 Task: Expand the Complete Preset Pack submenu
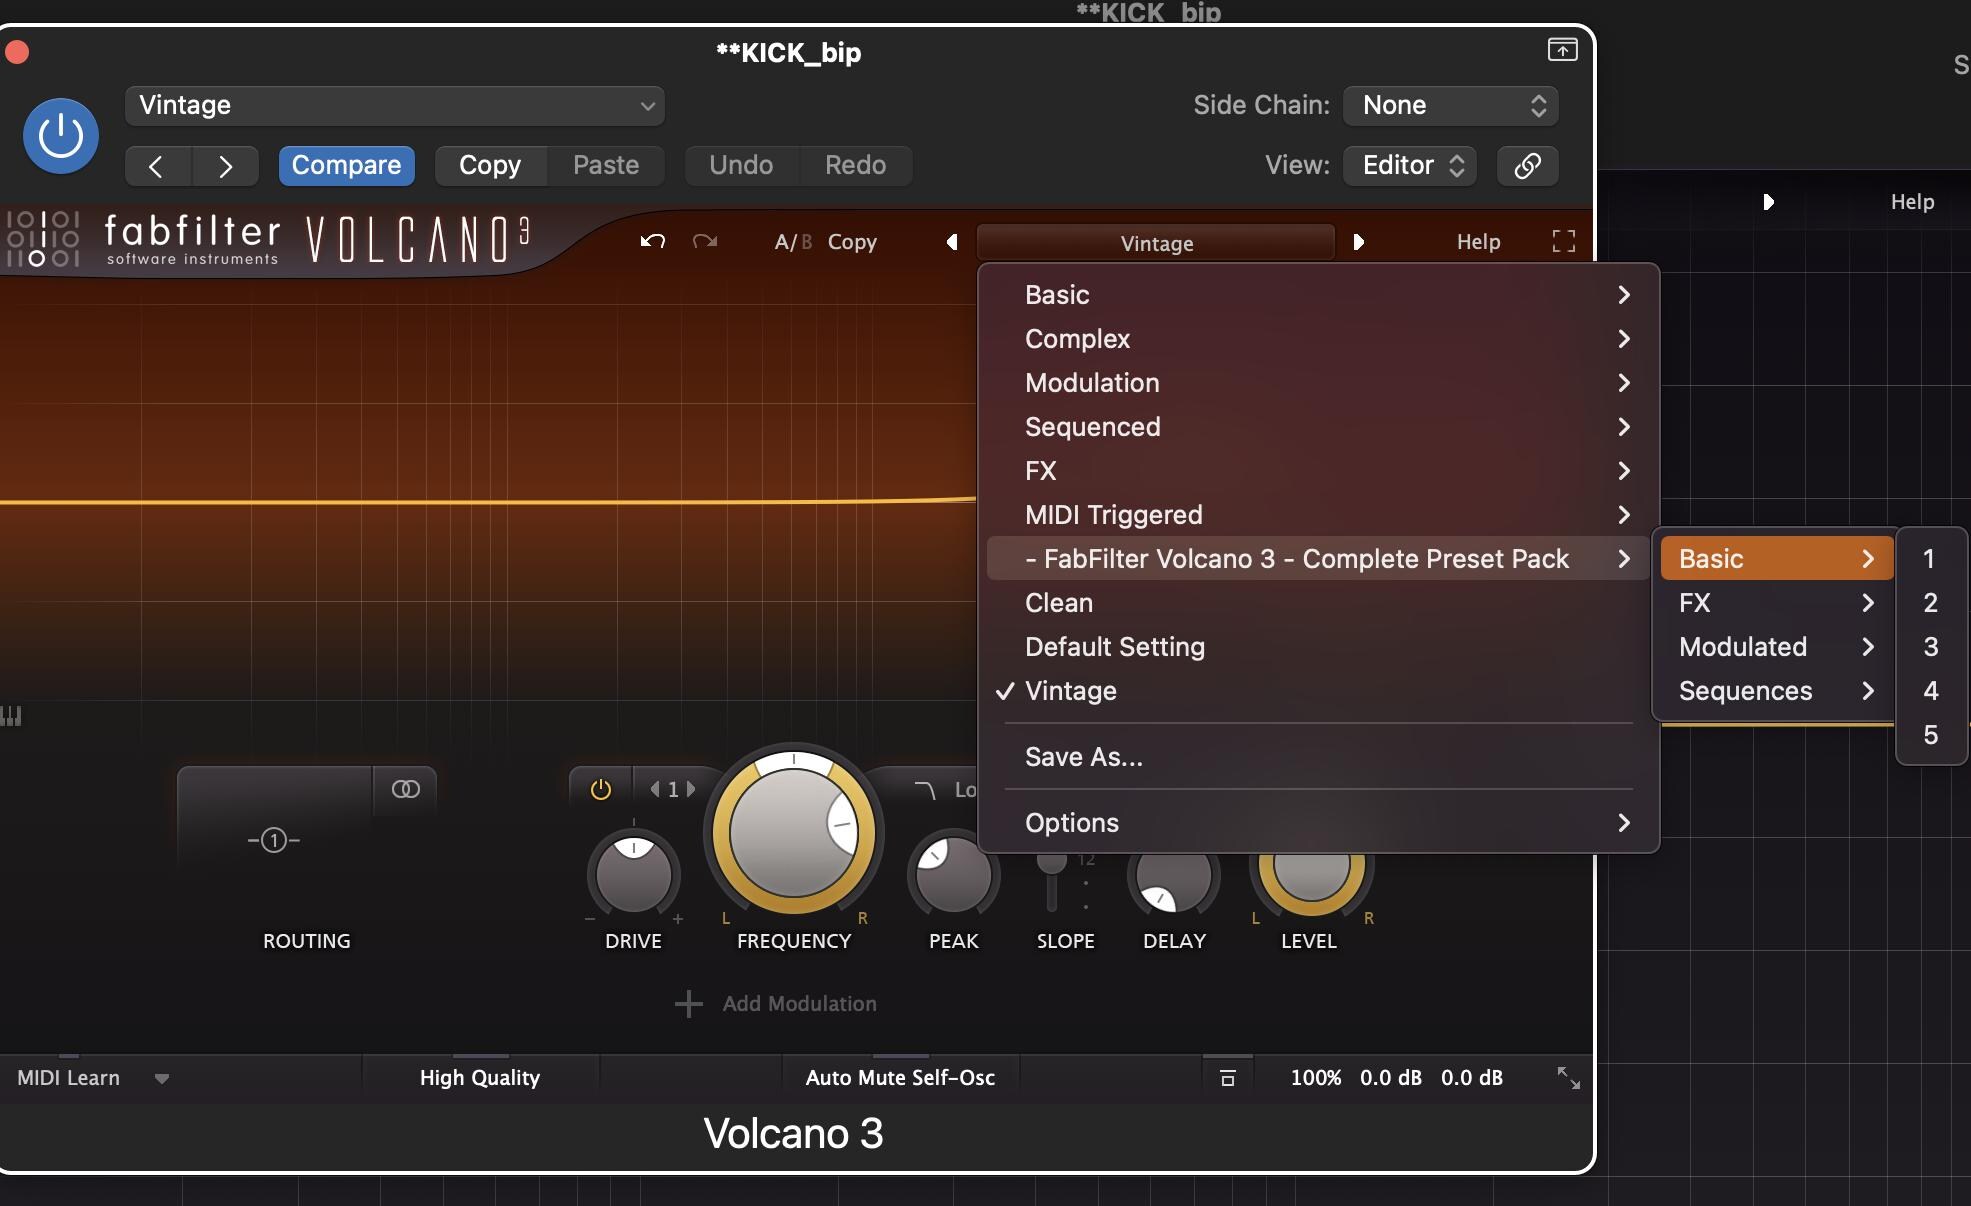click(1318, 559)
